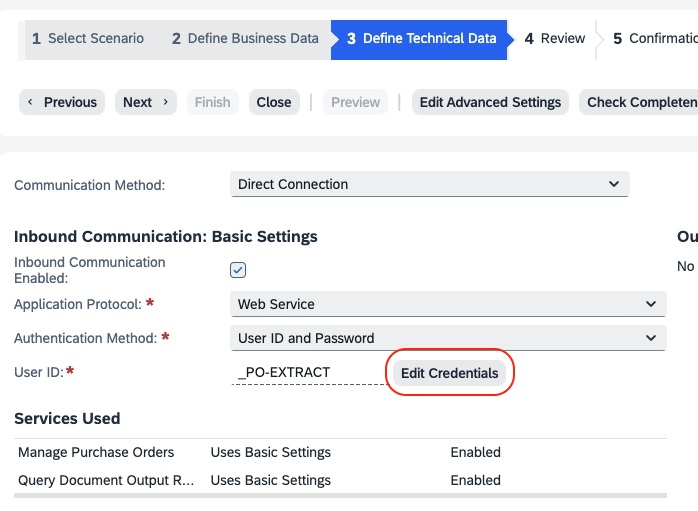
Task: Run Check Completeness
Action: coord(638,102)
